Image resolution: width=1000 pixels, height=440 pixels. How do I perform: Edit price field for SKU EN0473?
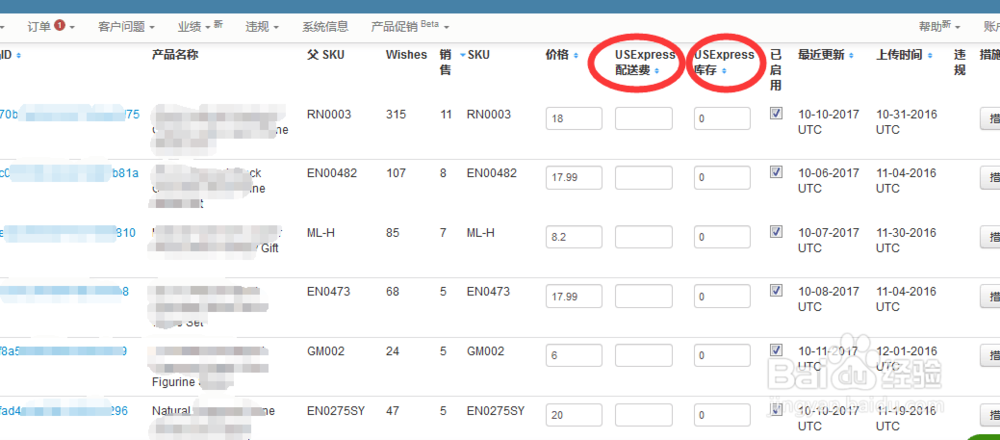[x=574, y=297]
